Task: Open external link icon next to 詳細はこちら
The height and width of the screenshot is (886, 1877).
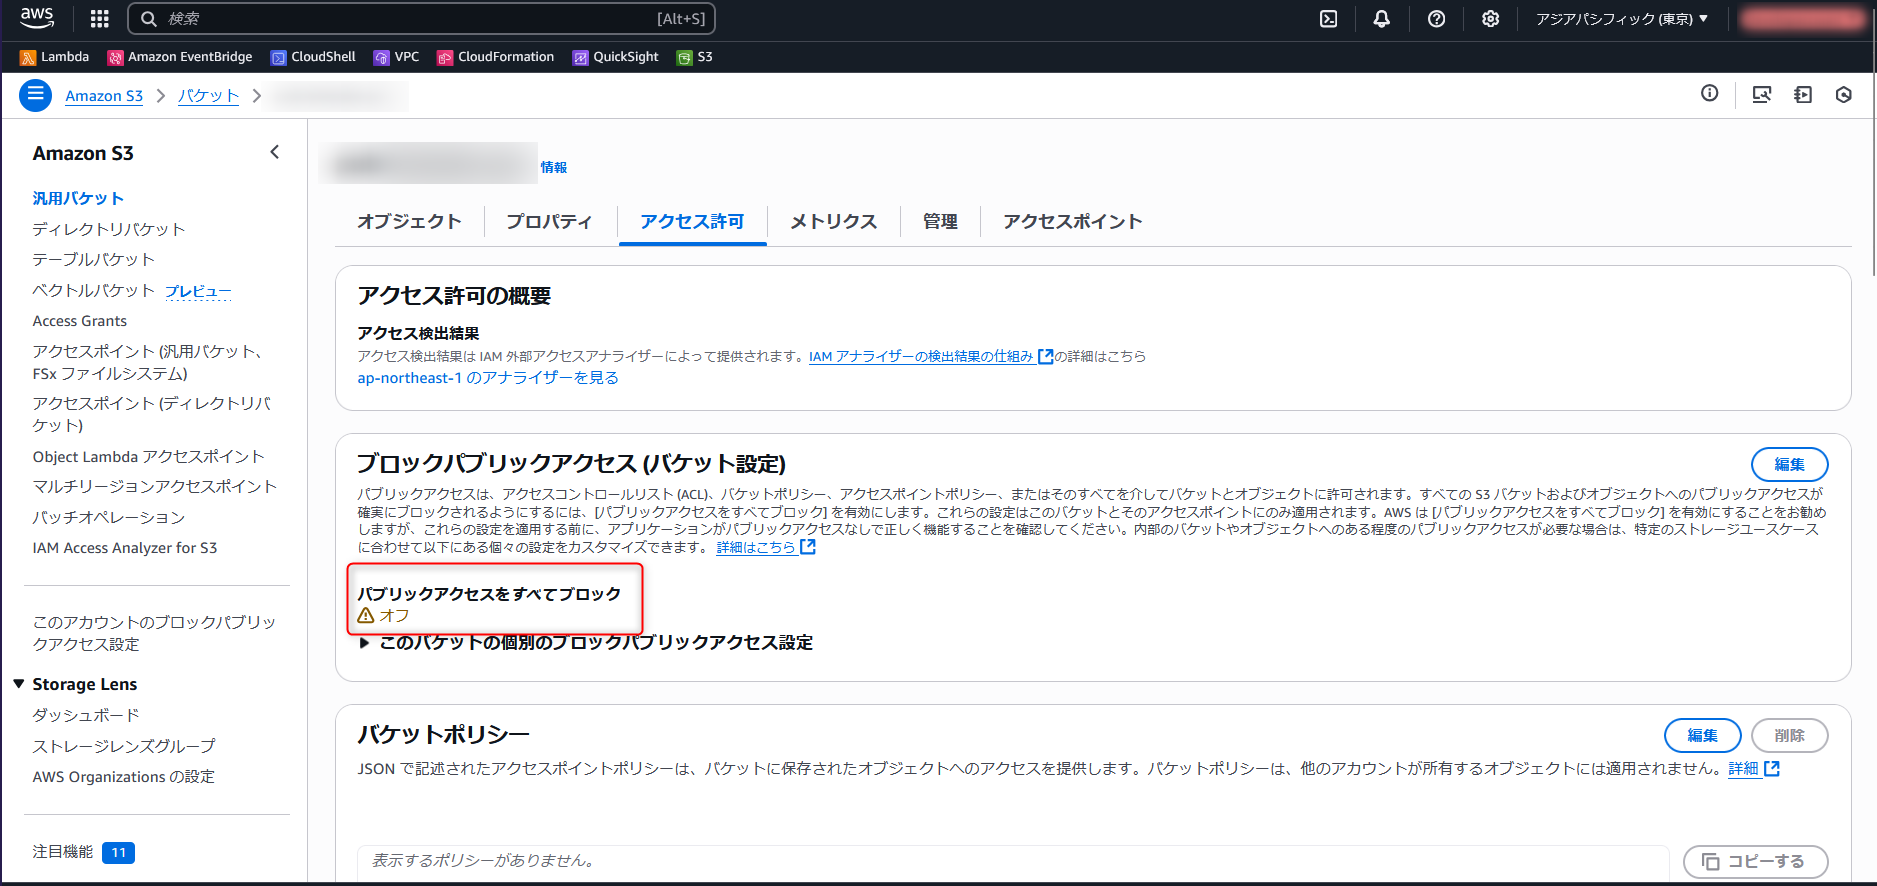Action: [x=808, y=547]
